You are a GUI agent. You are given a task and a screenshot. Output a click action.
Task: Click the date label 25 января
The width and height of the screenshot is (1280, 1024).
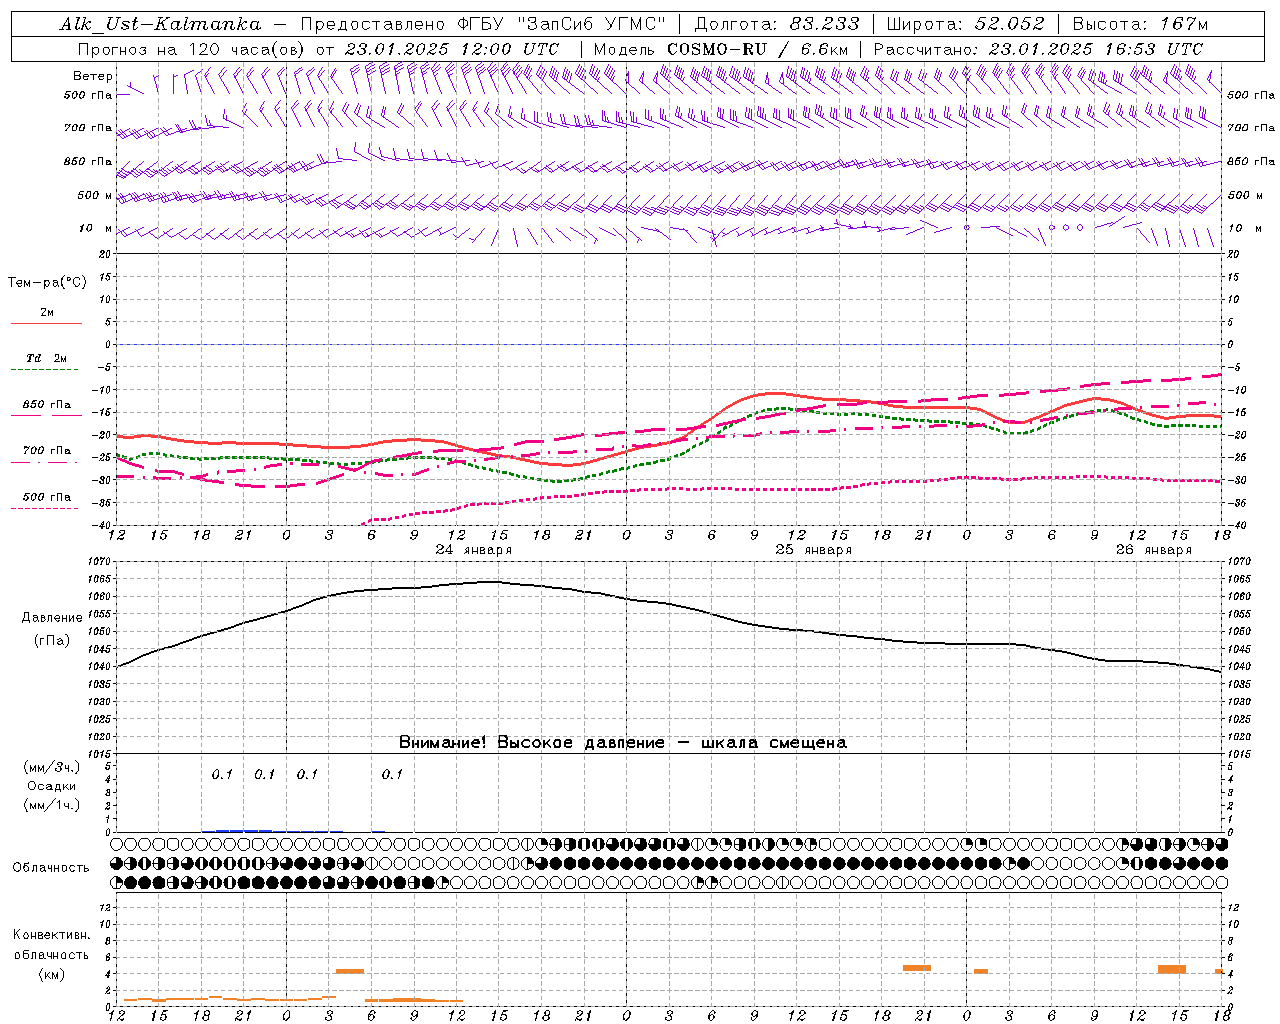tap(814, 550)
